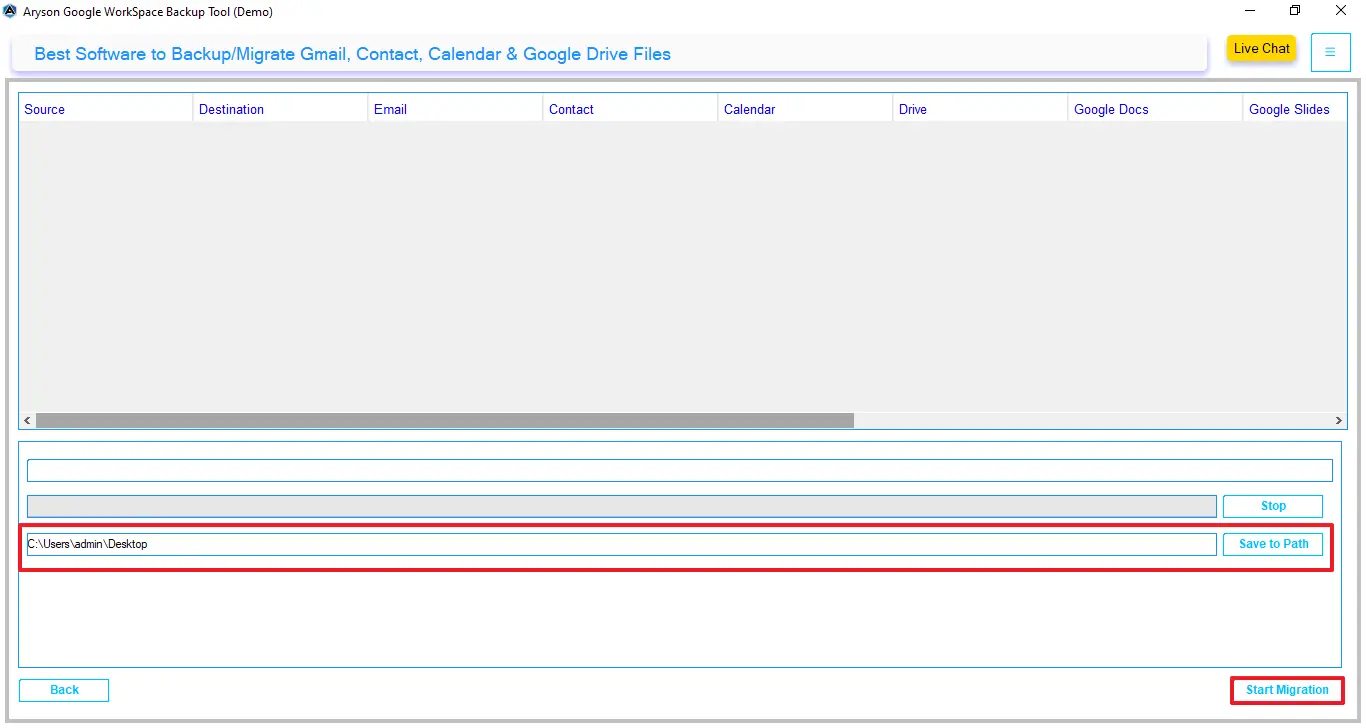The image size is (1366, 728).
Task: Click the Aryson app icon in title bar
Action: pos(10,12)
